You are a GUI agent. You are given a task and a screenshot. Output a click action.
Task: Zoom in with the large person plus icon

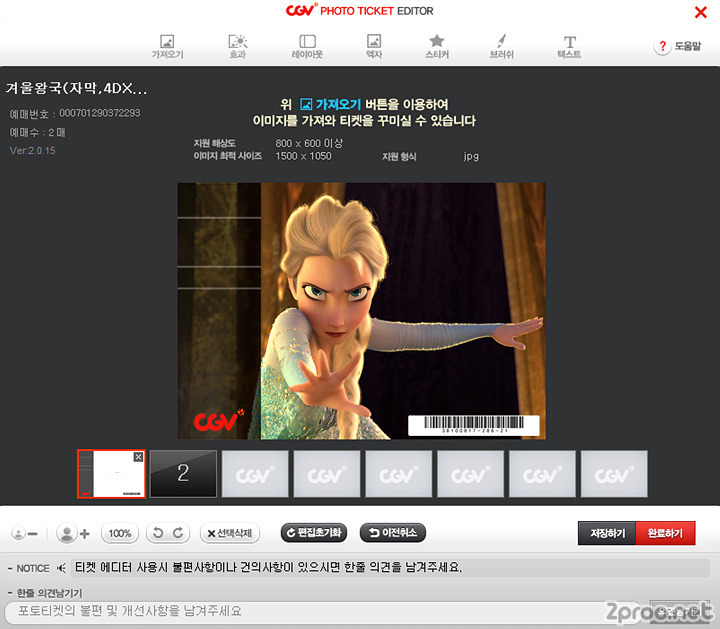click(x=73, y=534)
